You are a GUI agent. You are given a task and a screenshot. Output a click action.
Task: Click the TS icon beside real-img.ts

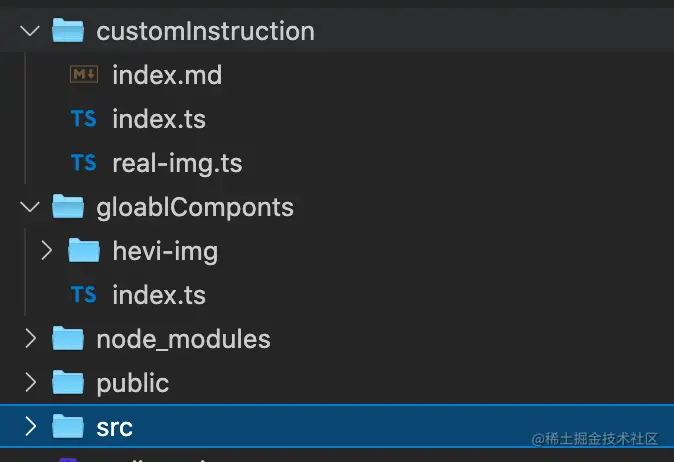tap(84, 163)
